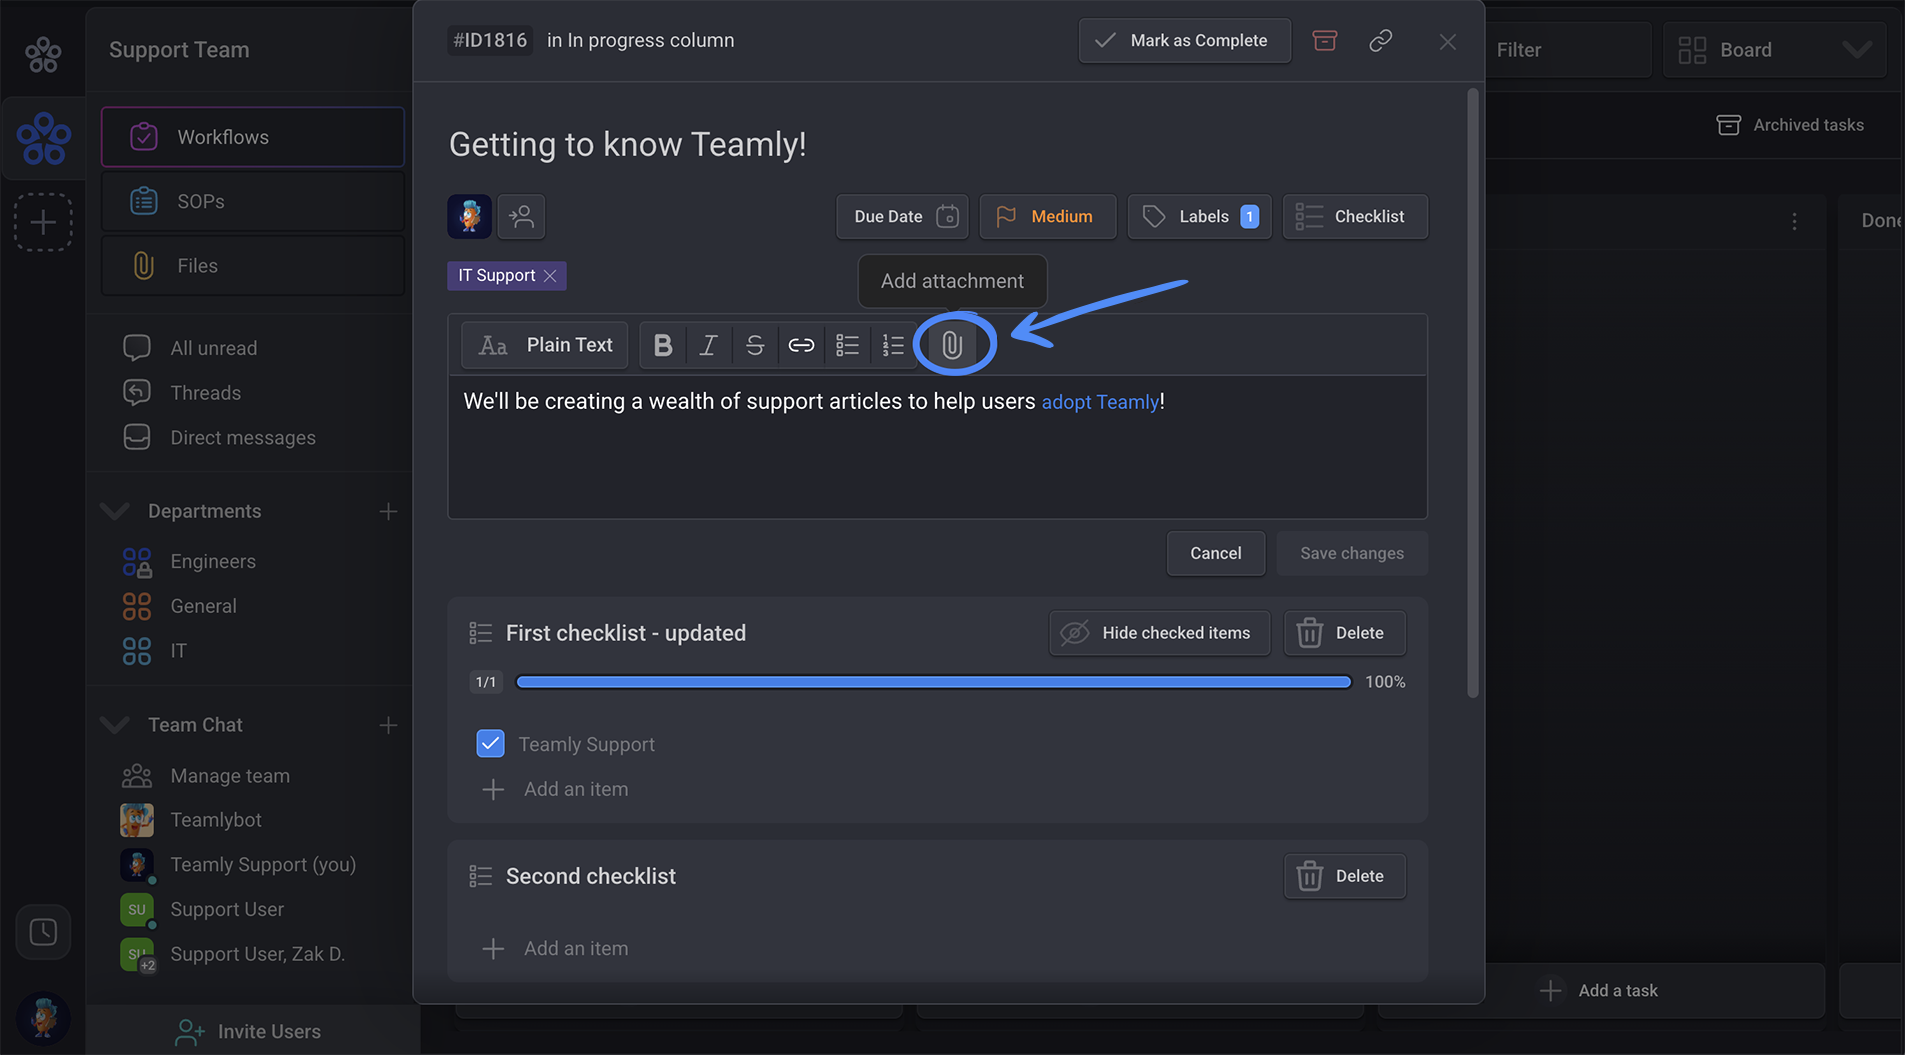Add a new workspace with plus icon
Image resolution: width=1905 pixels, height=1055 pixels.
43,222
